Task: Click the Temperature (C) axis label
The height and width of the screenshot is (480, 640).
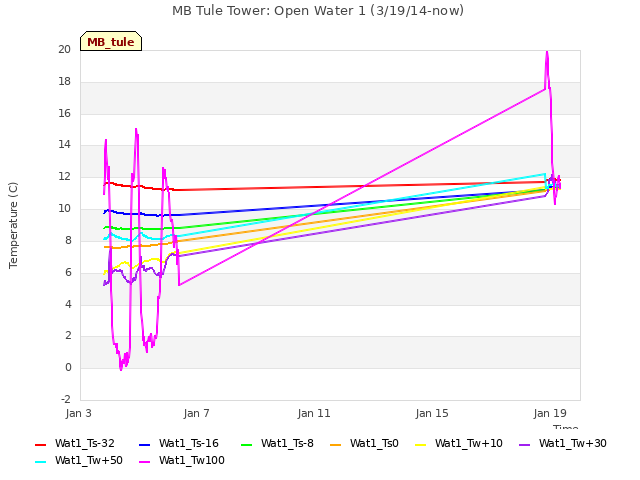Action: (13, 225)
